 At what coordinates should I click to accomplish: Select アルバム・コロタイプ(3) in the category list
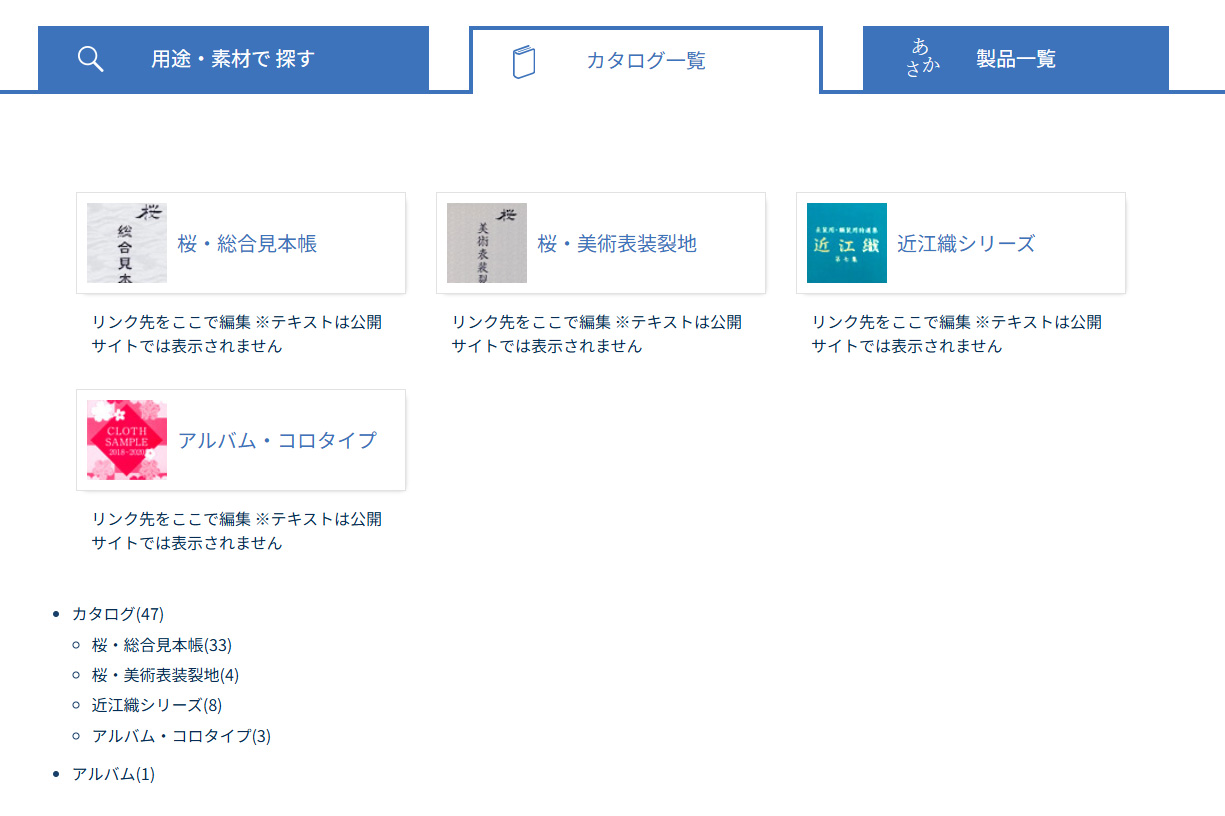click(181, 736)
